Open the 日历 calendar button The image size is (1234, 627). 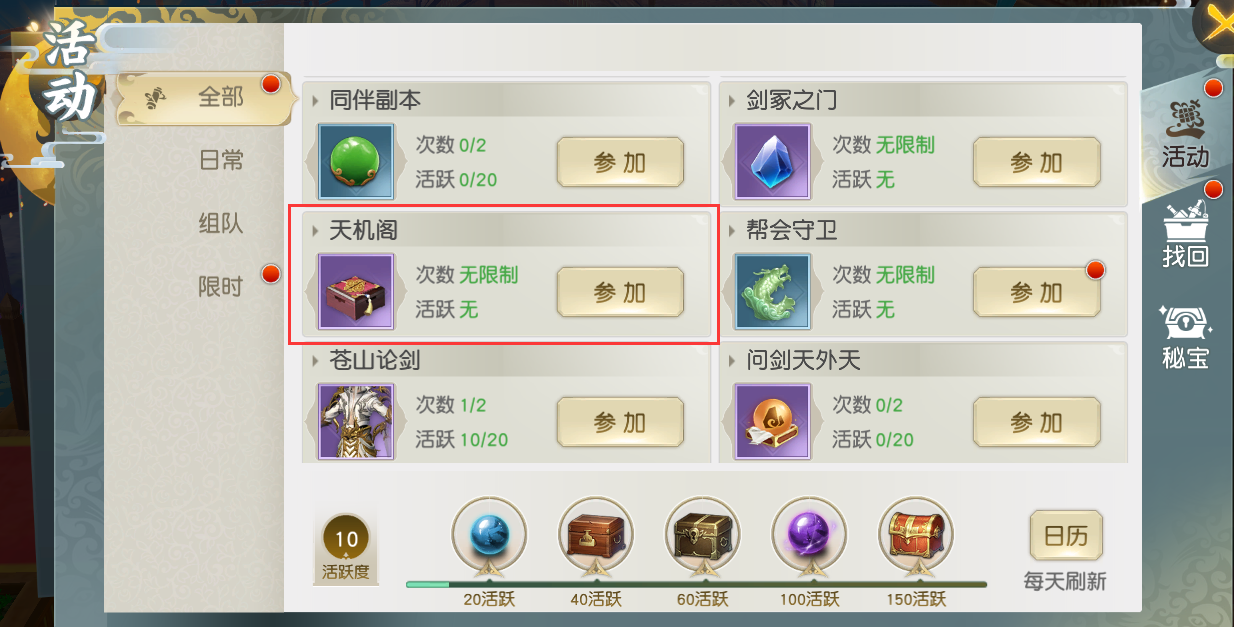click(1066, 536)
